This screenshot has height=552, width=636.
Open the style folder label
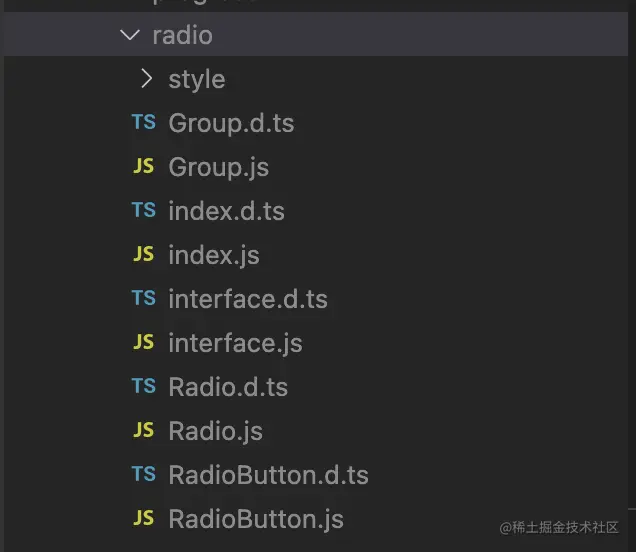pos(197,79)
